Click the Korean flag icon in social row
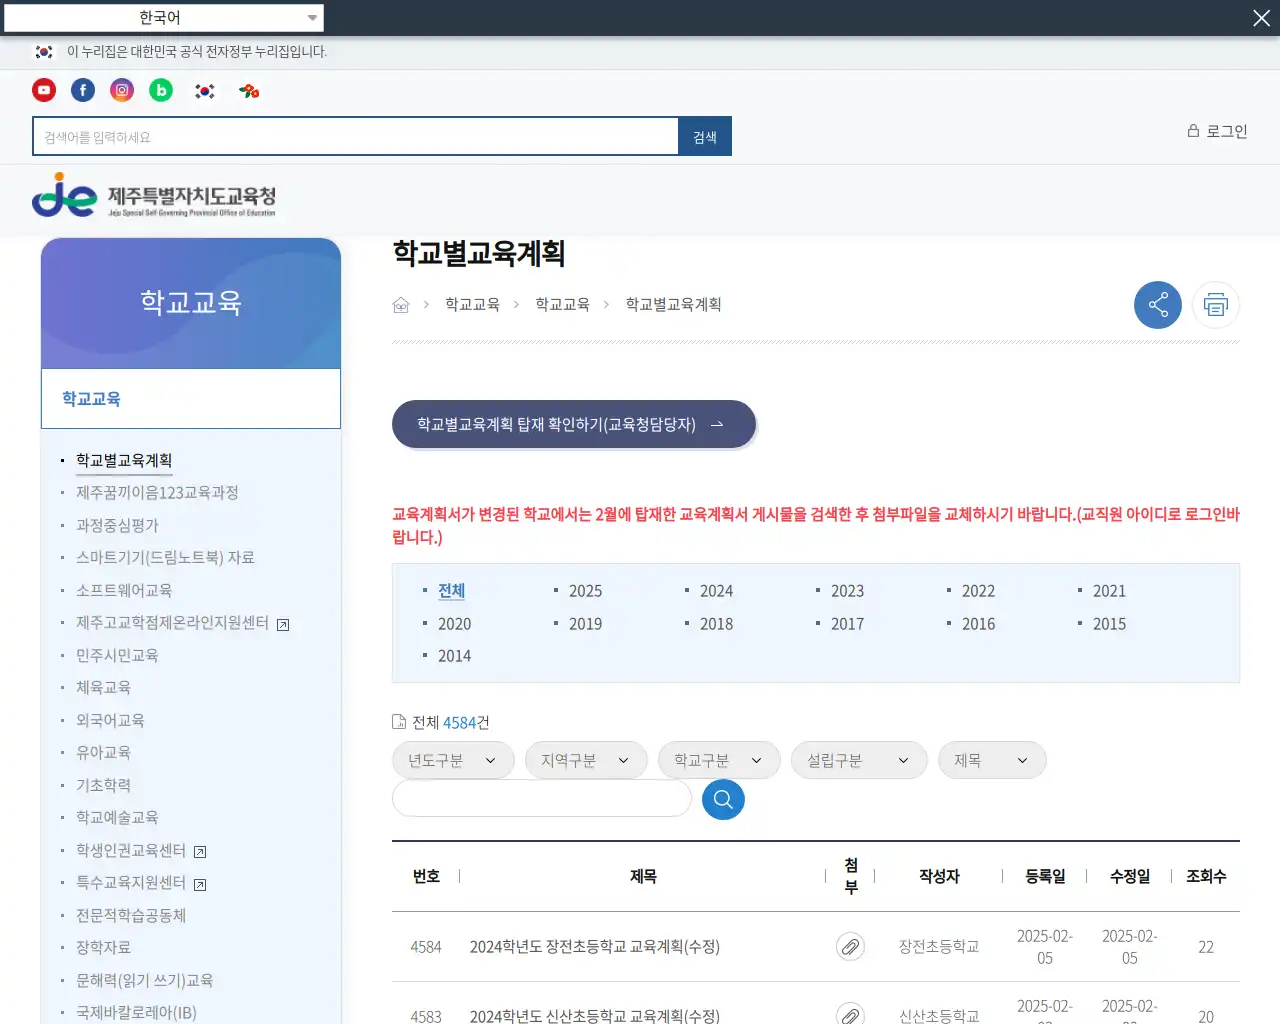The image size is (1280, 1024). (205, 91)
